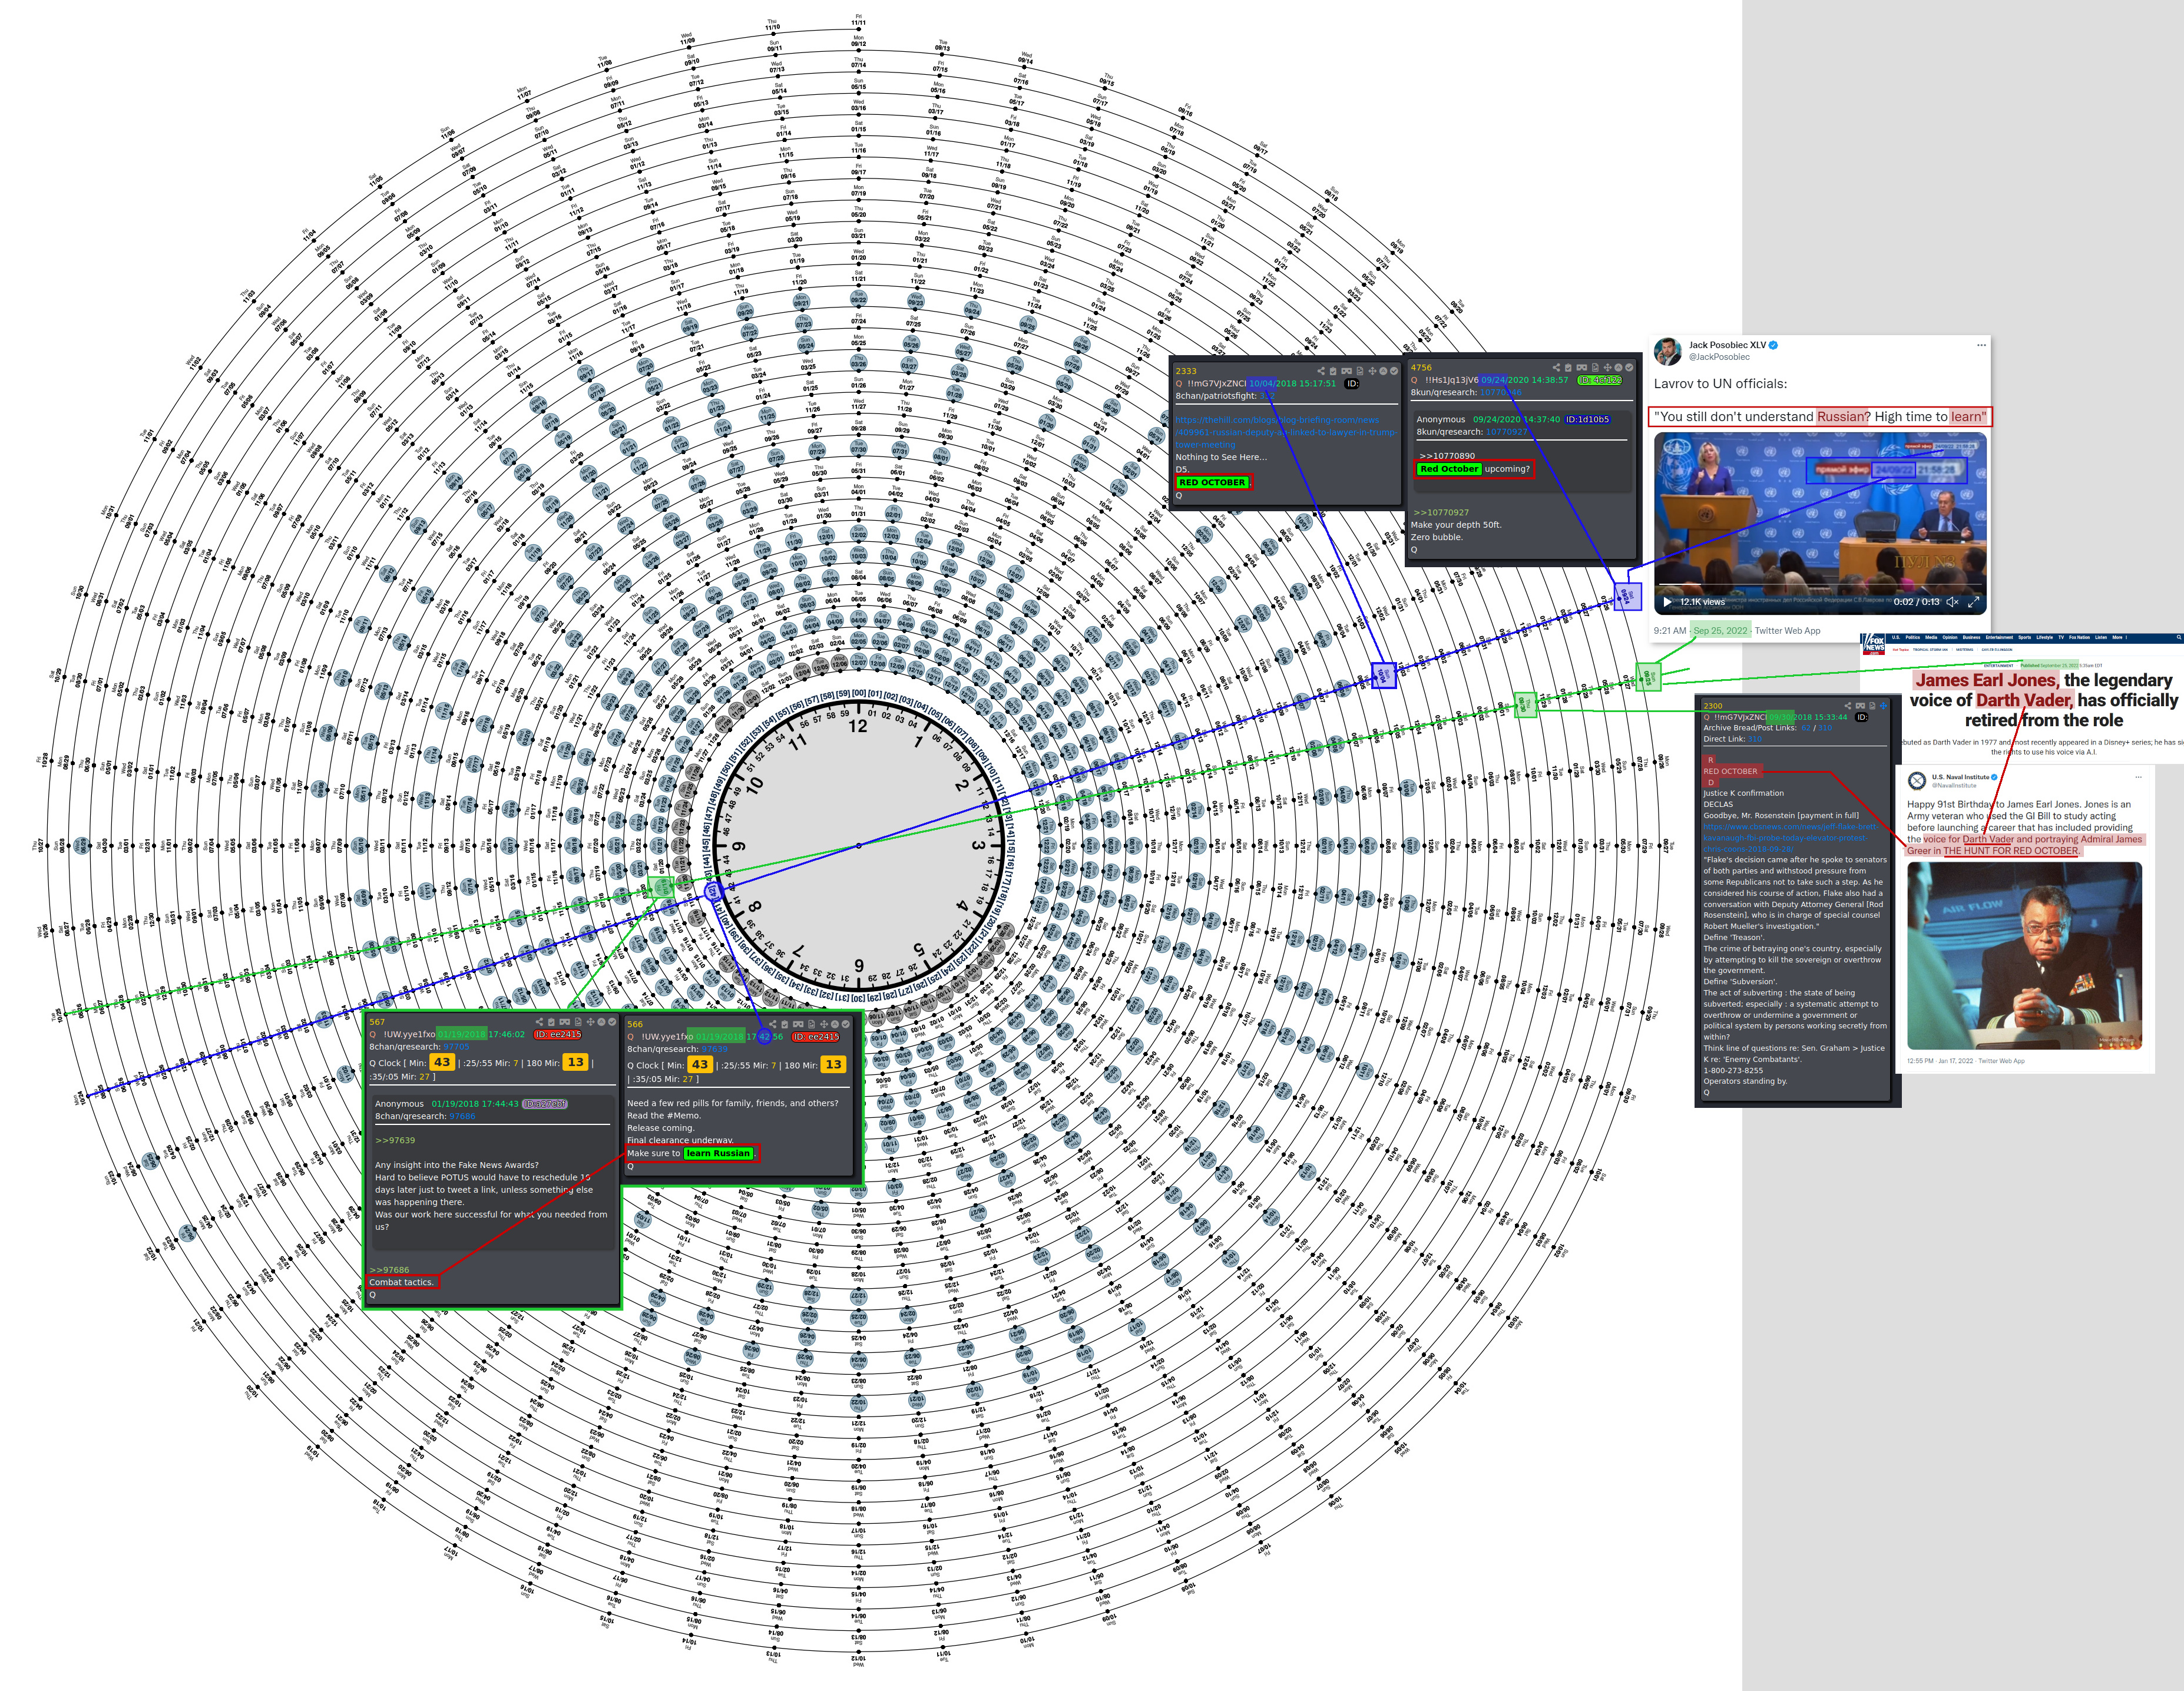Open search icon in Fox News header
This screenshot has height=1691, width=2184.
point(2179,637)
